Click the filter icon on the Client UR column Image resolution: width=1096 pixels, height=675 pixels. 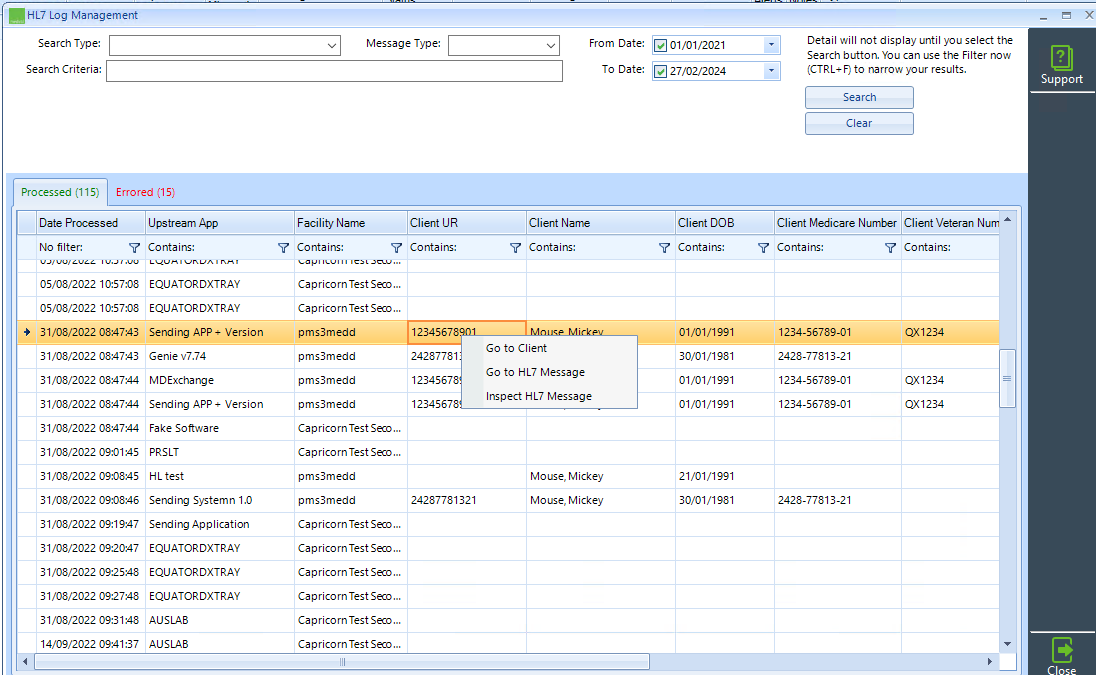point(515,247)
